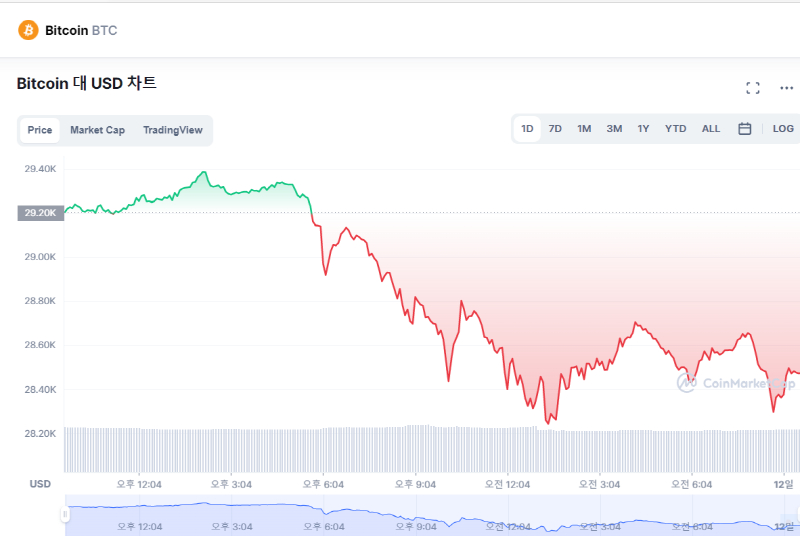Choose the 3M time range

coord(614,129)
